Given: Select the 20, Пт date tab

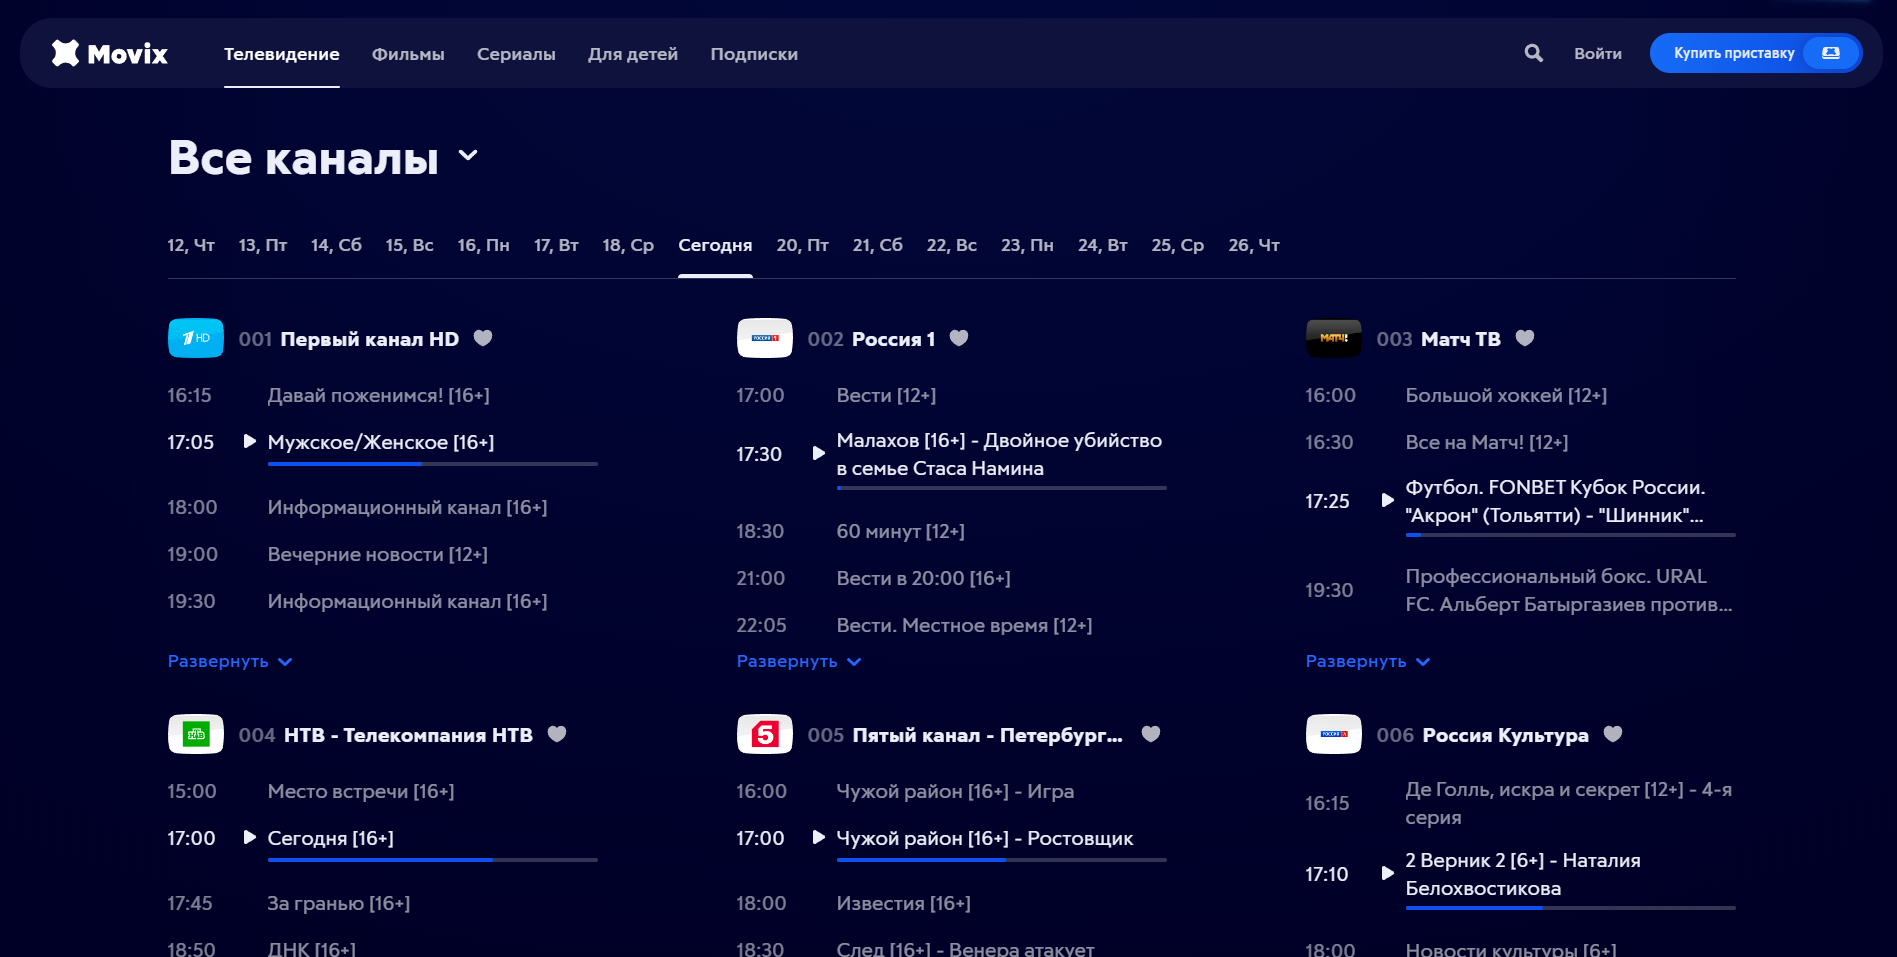Looking at the screenshot, I should (803, 245).
